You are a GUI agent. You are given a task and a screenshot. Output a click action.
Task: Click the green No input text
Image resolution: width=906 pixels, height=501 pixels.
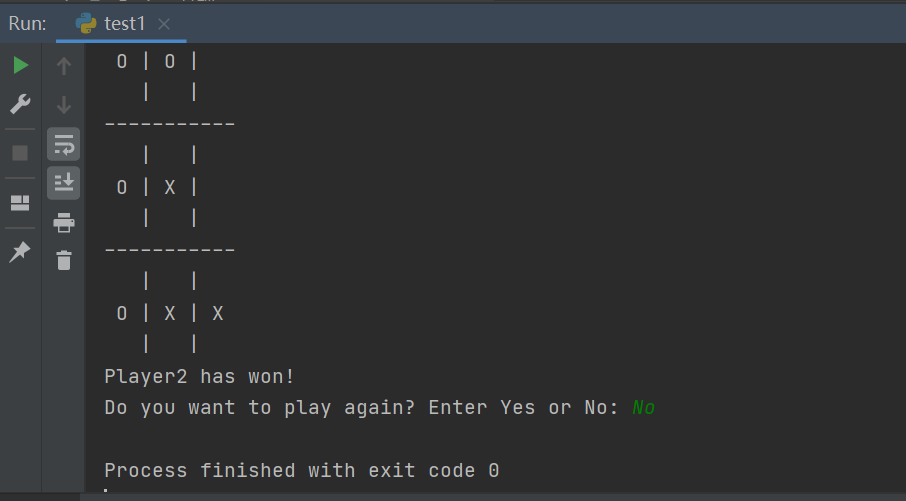[x=643, y=407]
